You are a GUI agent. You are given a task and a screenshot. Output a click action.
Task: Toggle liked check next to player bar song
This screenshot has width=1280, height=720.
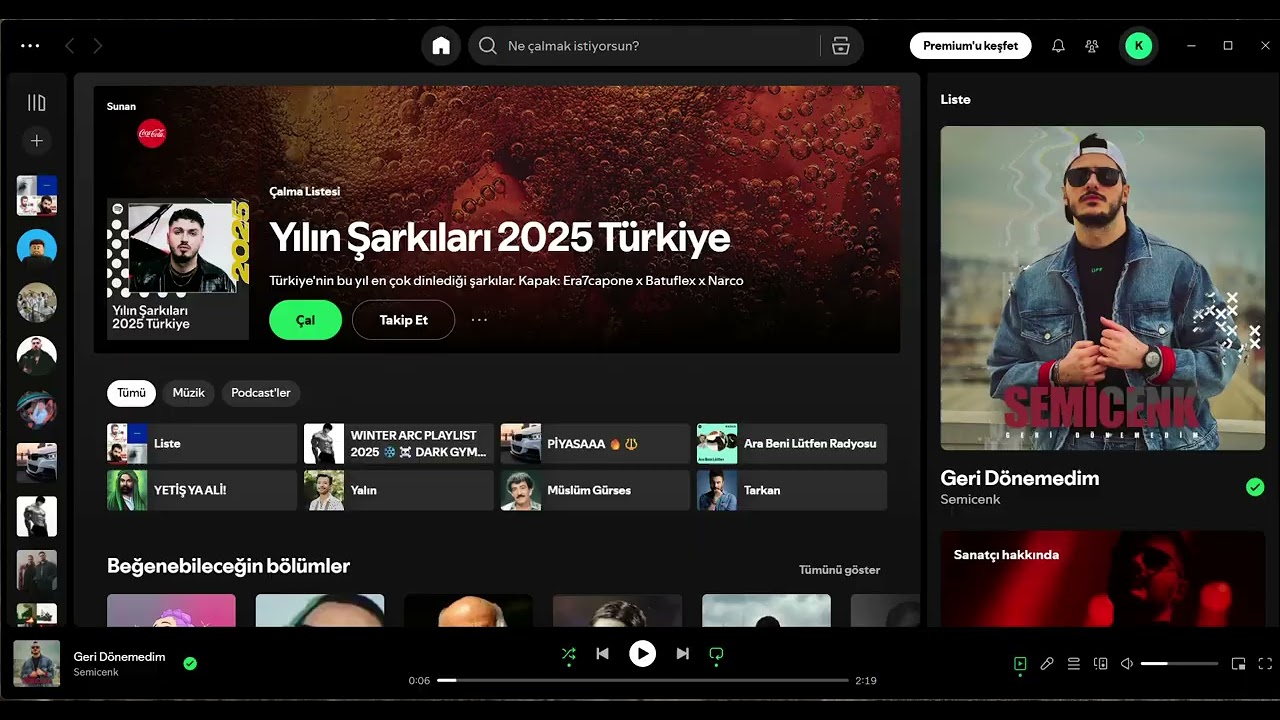click(190, 663)
